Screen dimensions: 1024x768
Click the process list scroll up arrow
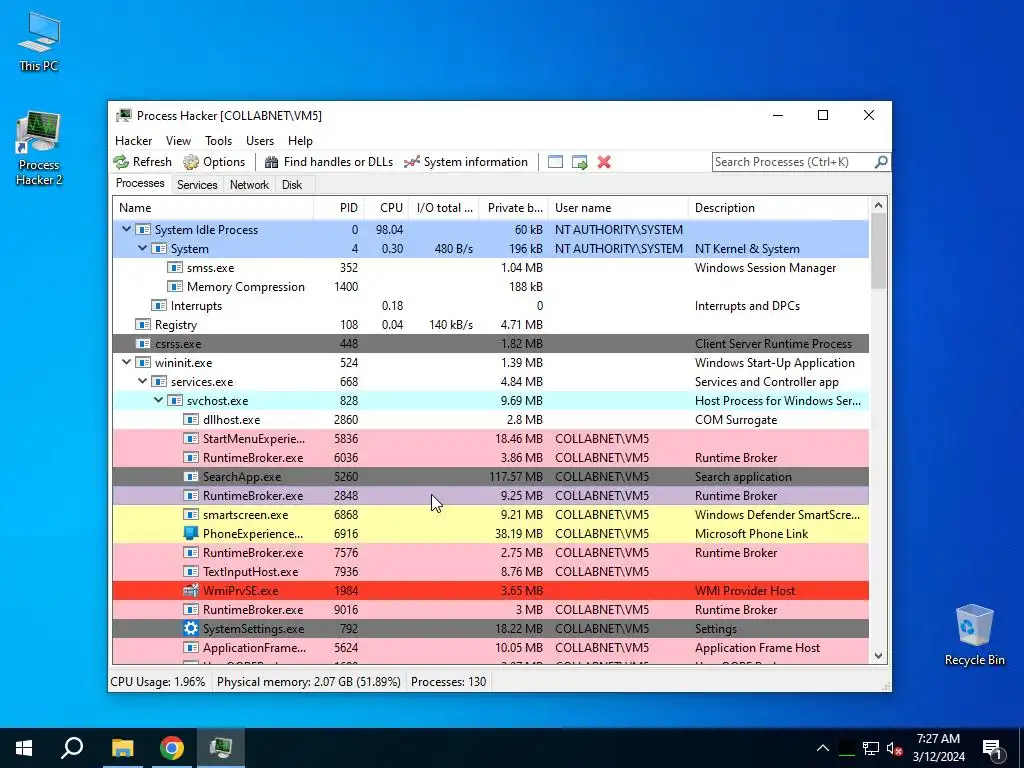tap(878, 205)
